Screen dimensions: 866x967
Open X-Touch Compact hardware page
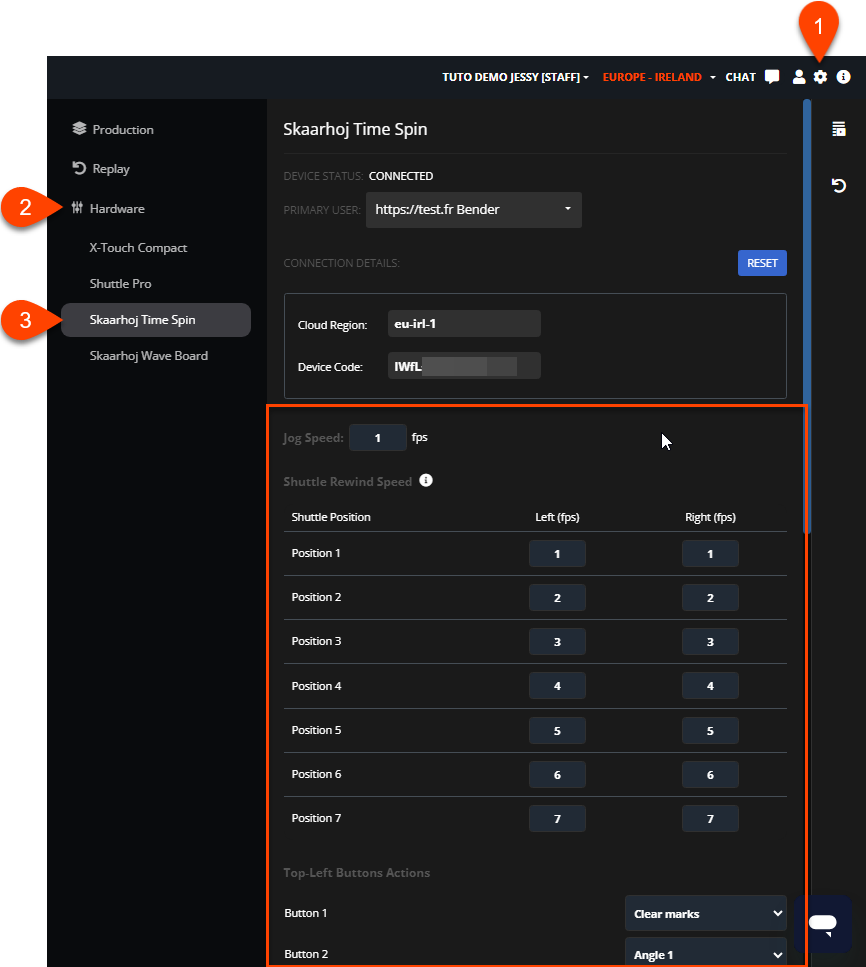click(138, 248)
